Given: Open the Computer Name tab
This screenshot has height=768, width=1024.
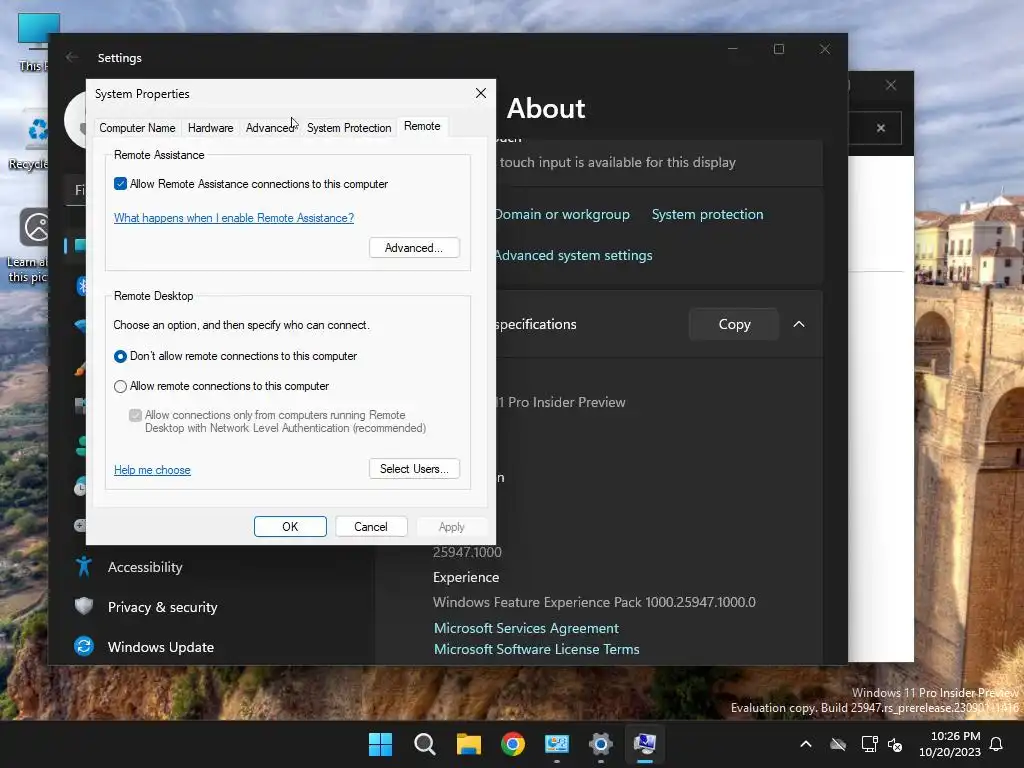Looking at the screenshot, I should pos(137,128).
